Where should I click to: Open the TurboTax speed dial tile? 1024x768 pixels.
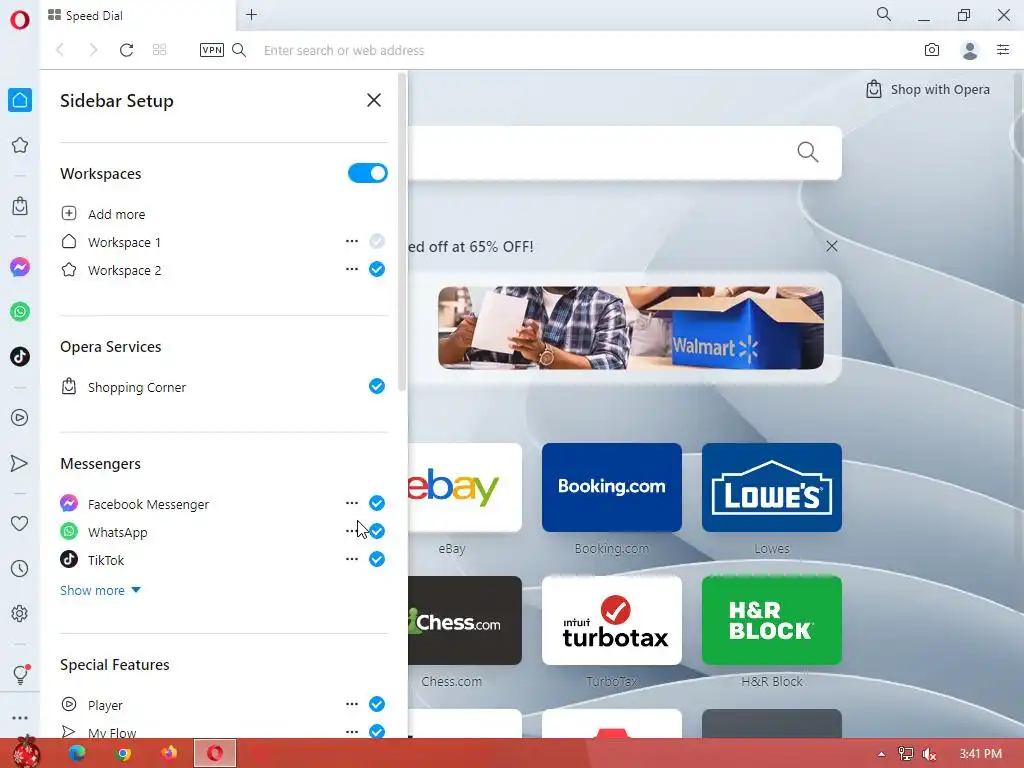click(612, 620)
